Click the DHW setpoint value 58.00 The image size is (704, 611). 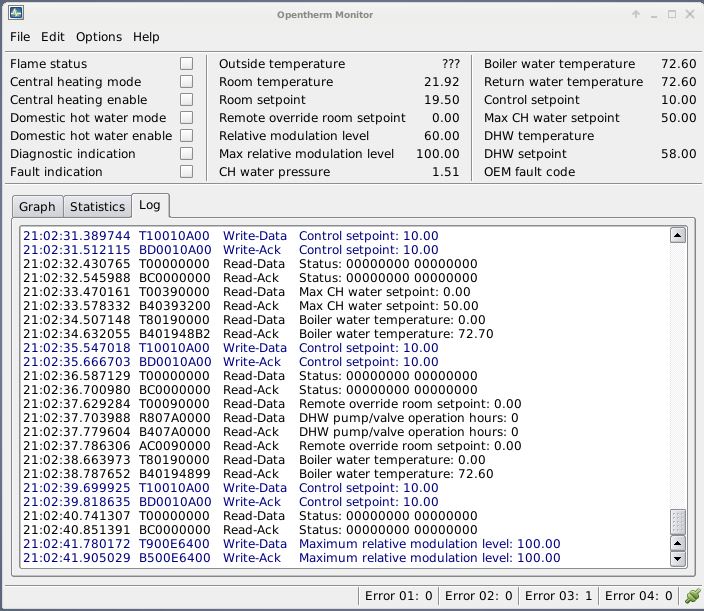[x=679, y=154]
